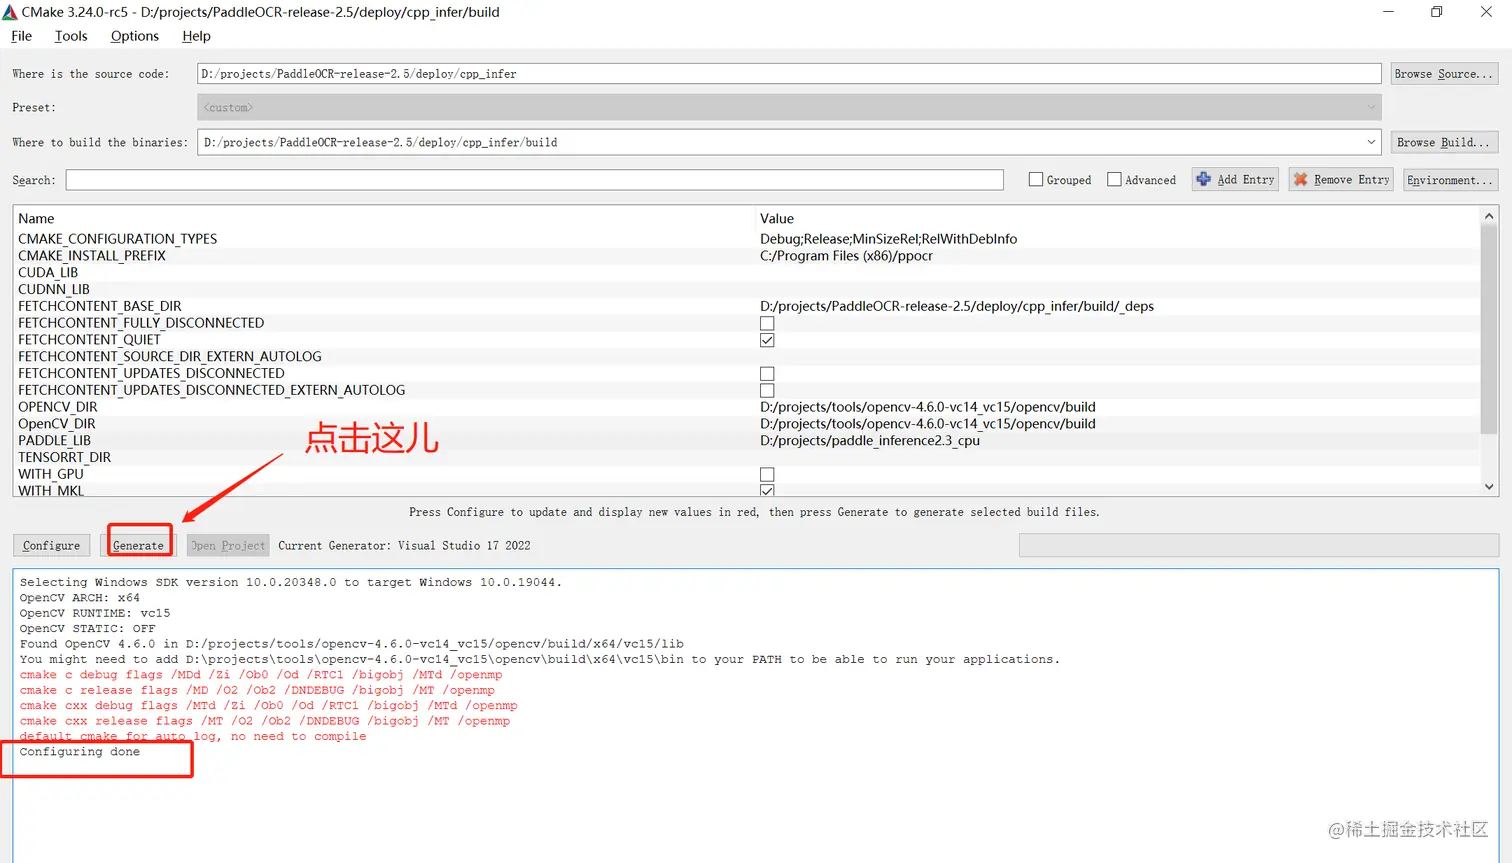The width and height of the screenshot is (1512, 863).
Task: Click the cache list scroll up arrow
Action: tap(1489, 216)
